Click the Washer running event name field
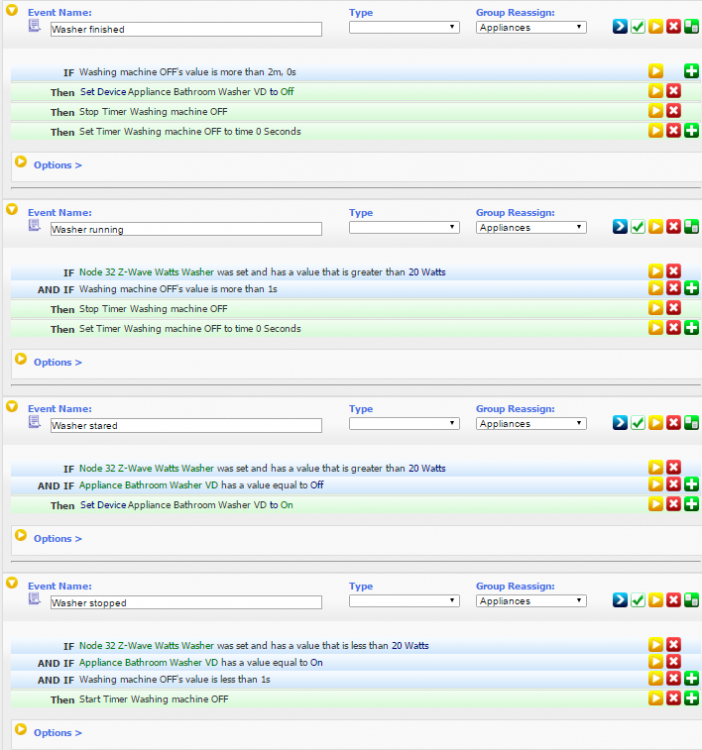Viewport: 702px width, 750px height. coord(186,229)
